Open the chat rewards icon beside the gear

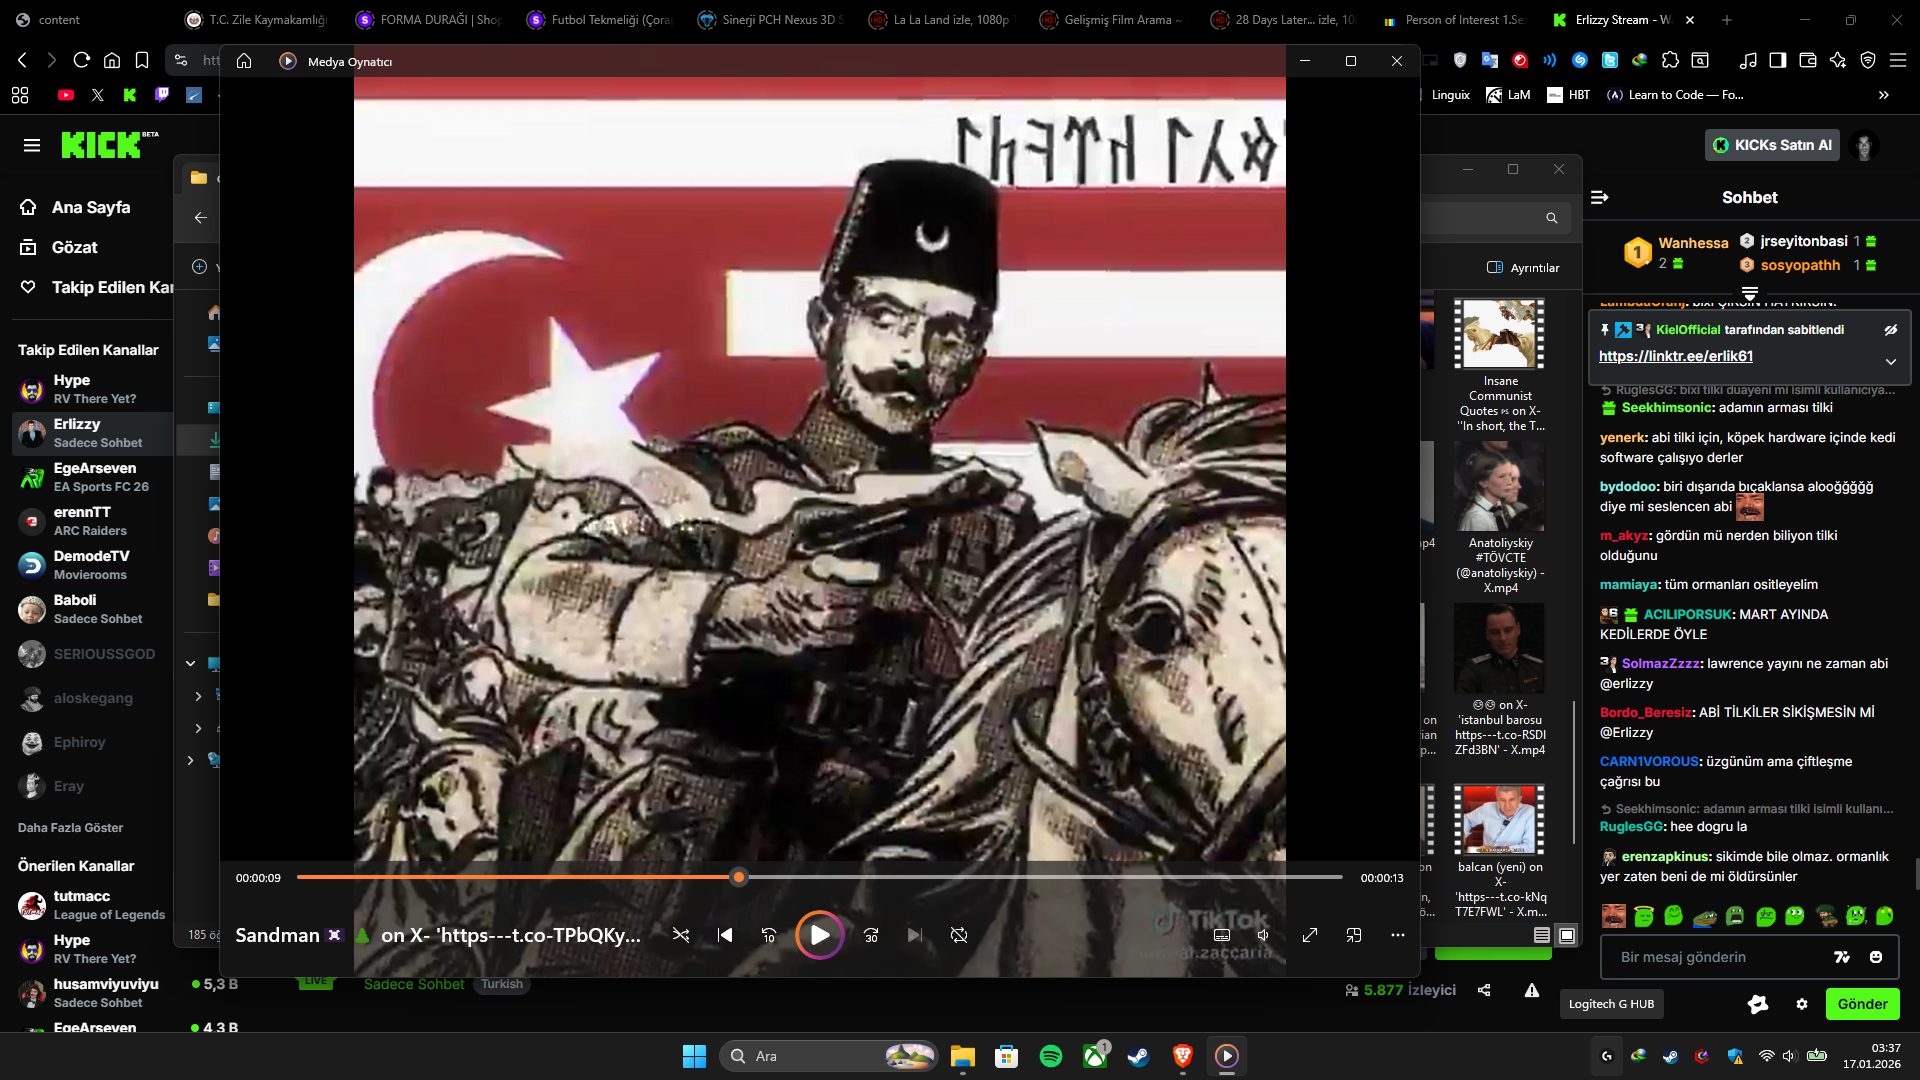1758,1004
